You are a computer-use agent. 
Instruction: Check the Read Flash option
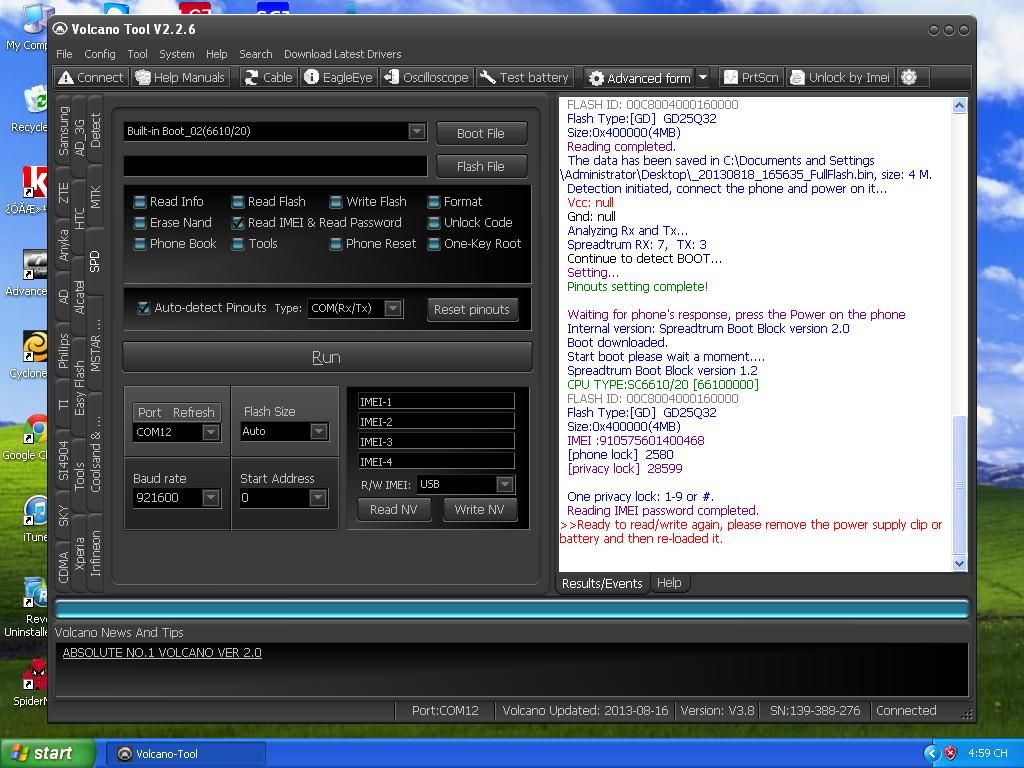point(238,202)
